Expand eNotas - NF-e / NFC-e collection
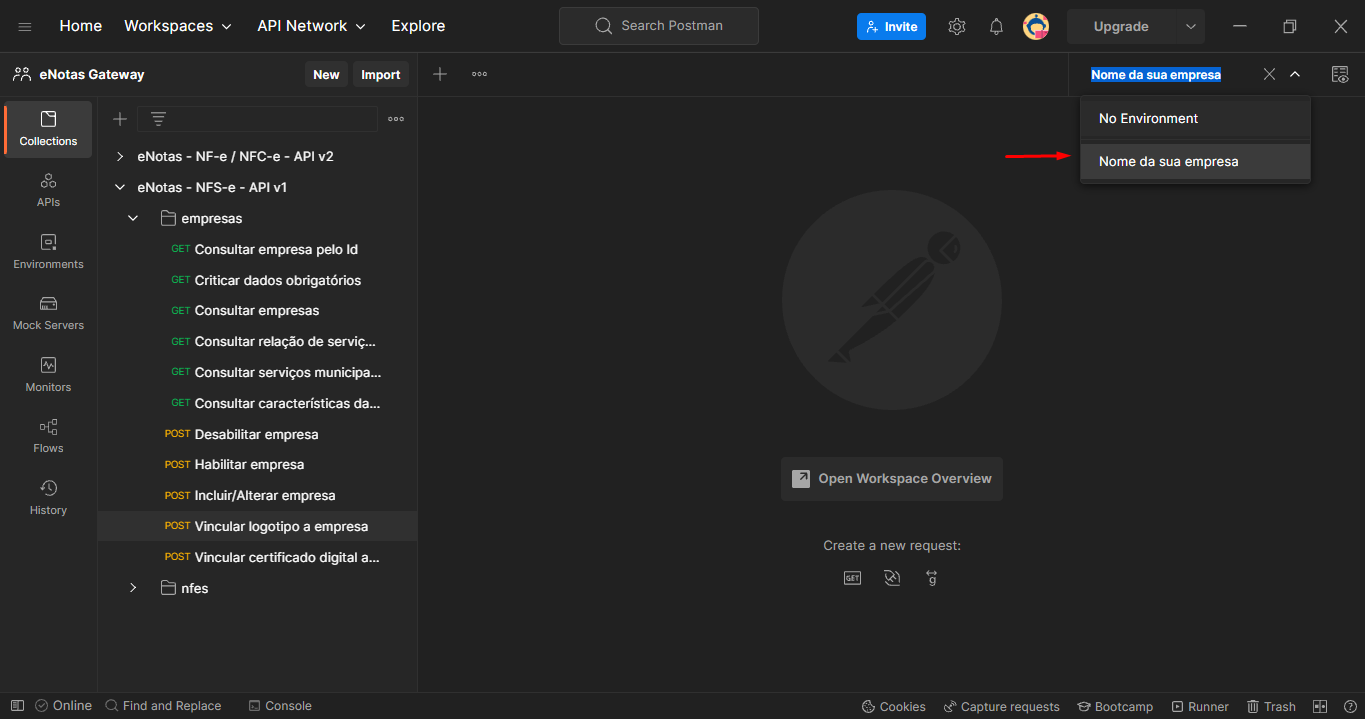 tap(120, 157)
